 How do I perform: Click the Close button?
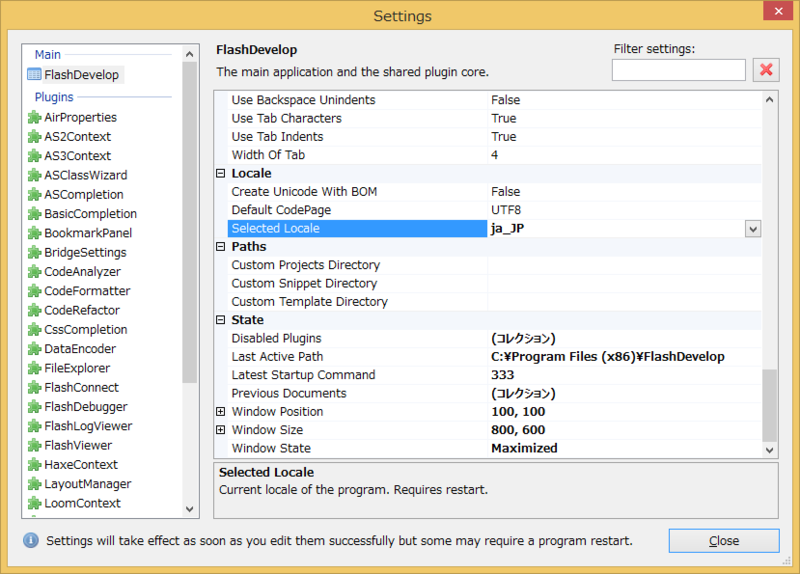point(724,541)
